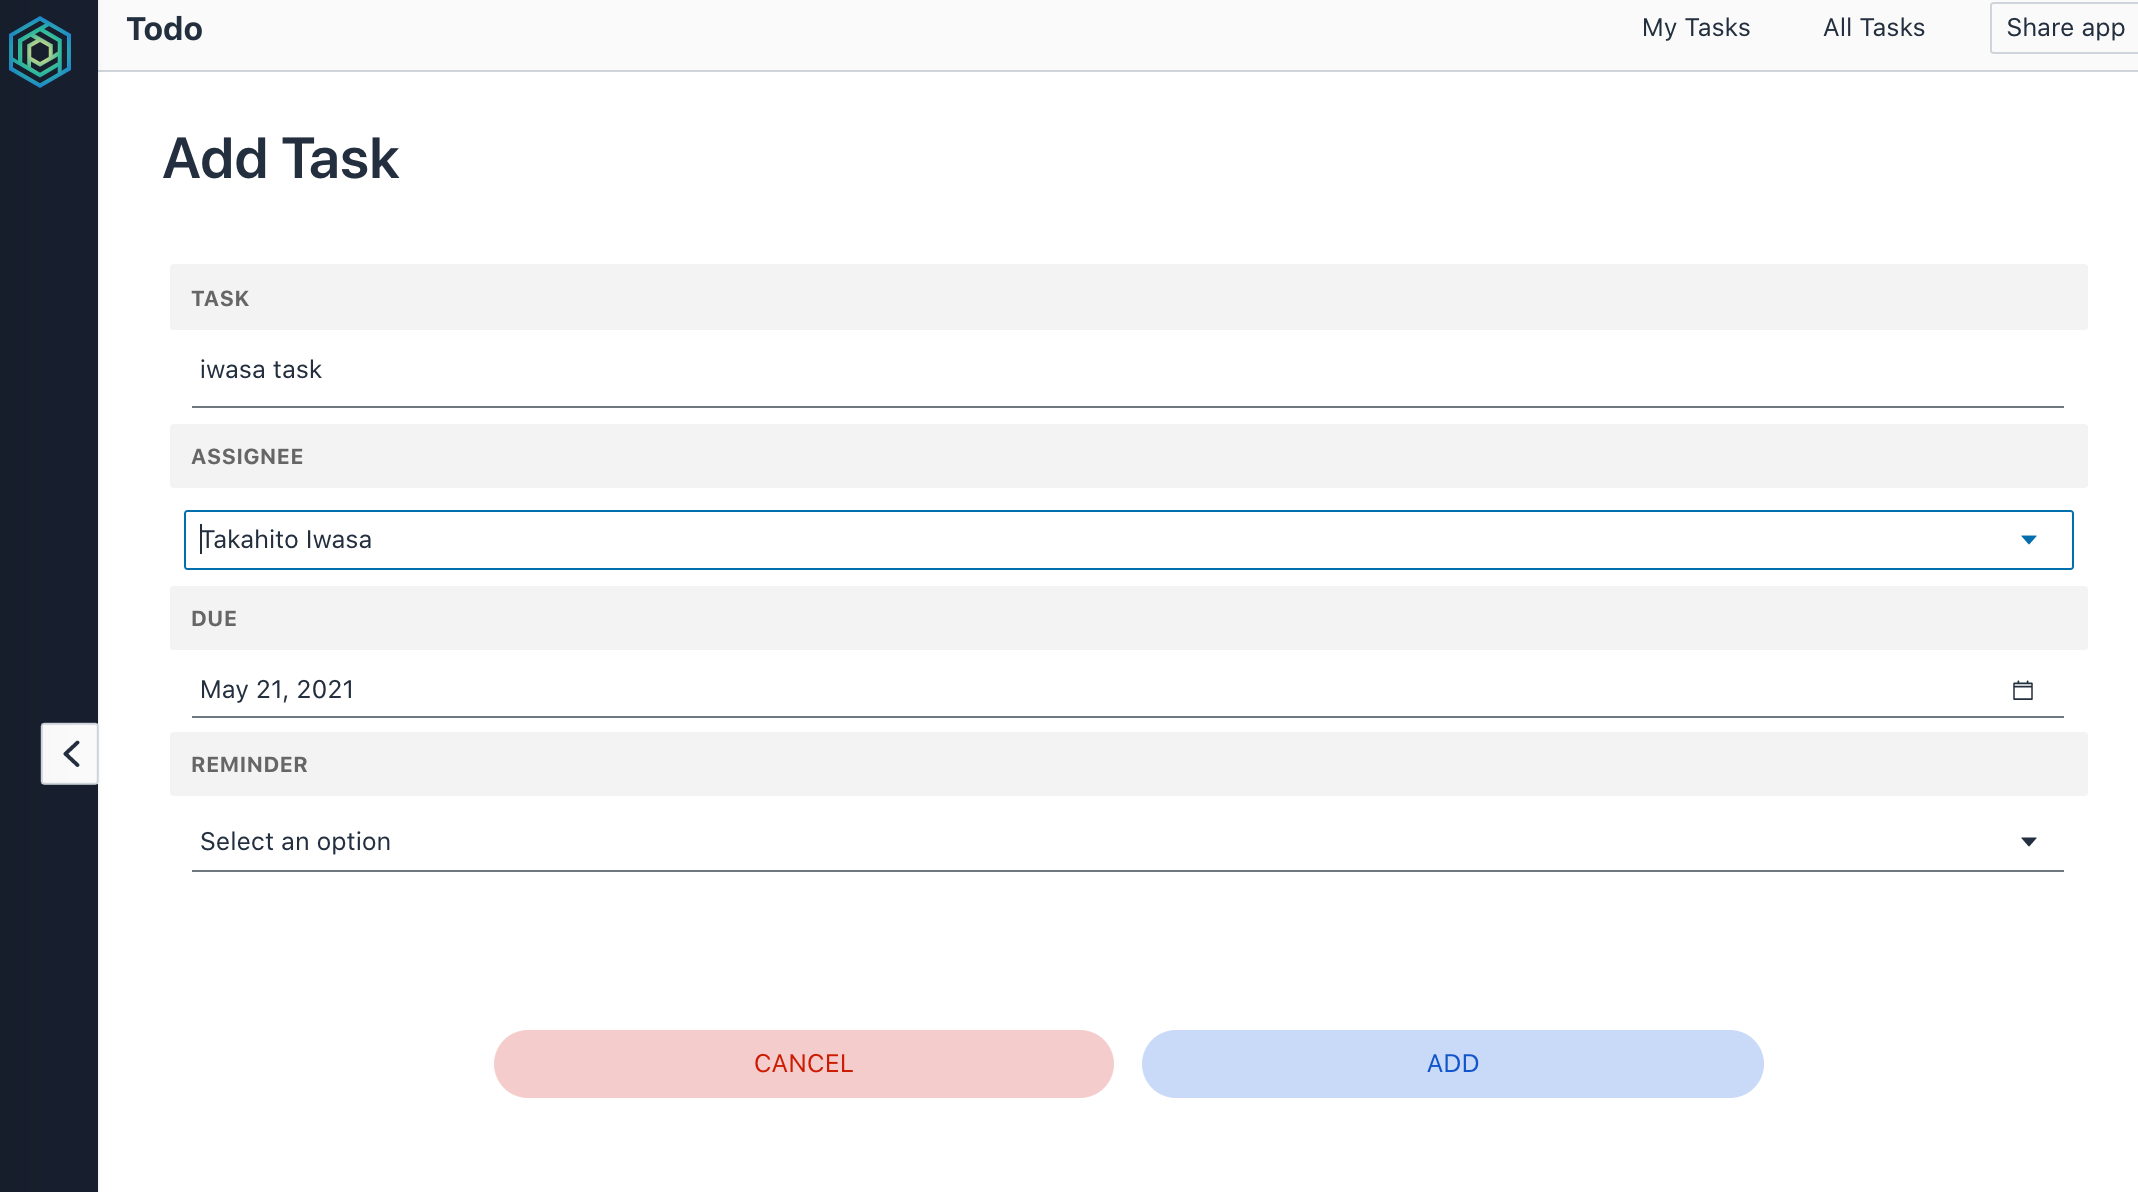Click the ASSIGNEE section header

[248, 456]
